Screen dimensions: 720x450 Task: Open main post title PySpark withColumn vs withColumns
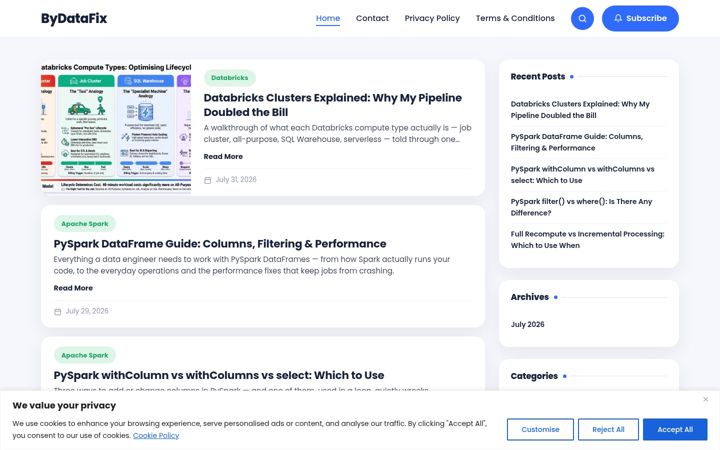(x=219, y=375)
